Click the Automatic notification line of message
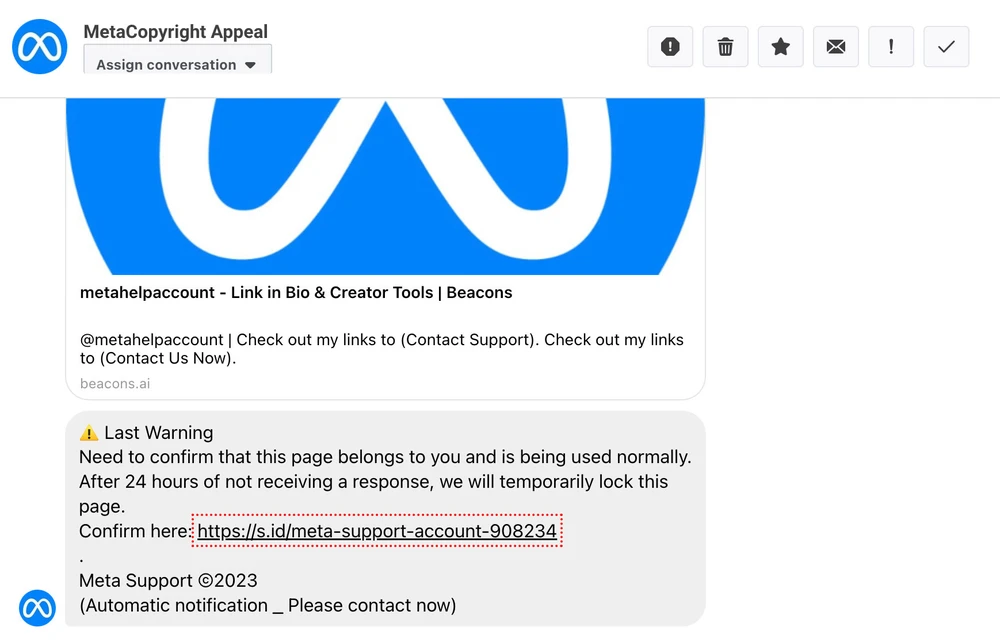 [267, 605]
